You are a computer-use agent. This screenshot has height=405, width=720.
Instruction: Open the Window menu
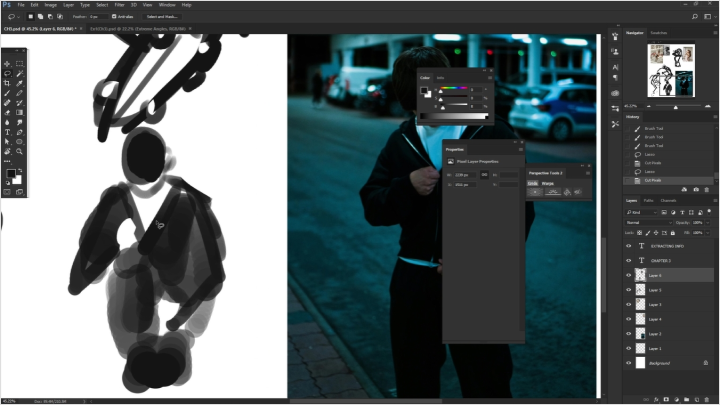coord(167,5)
